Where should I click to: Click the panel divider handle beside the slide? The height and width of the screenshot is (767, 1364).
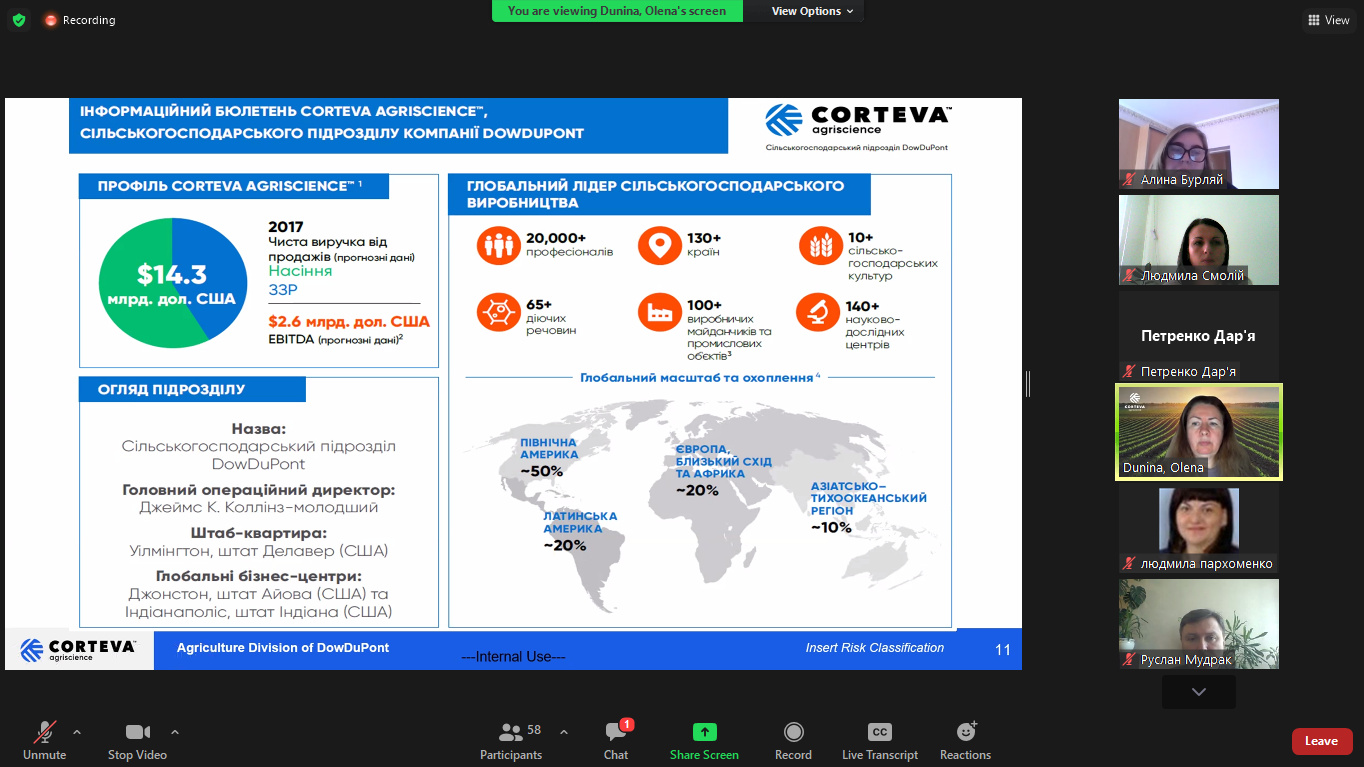point(1027,383)
